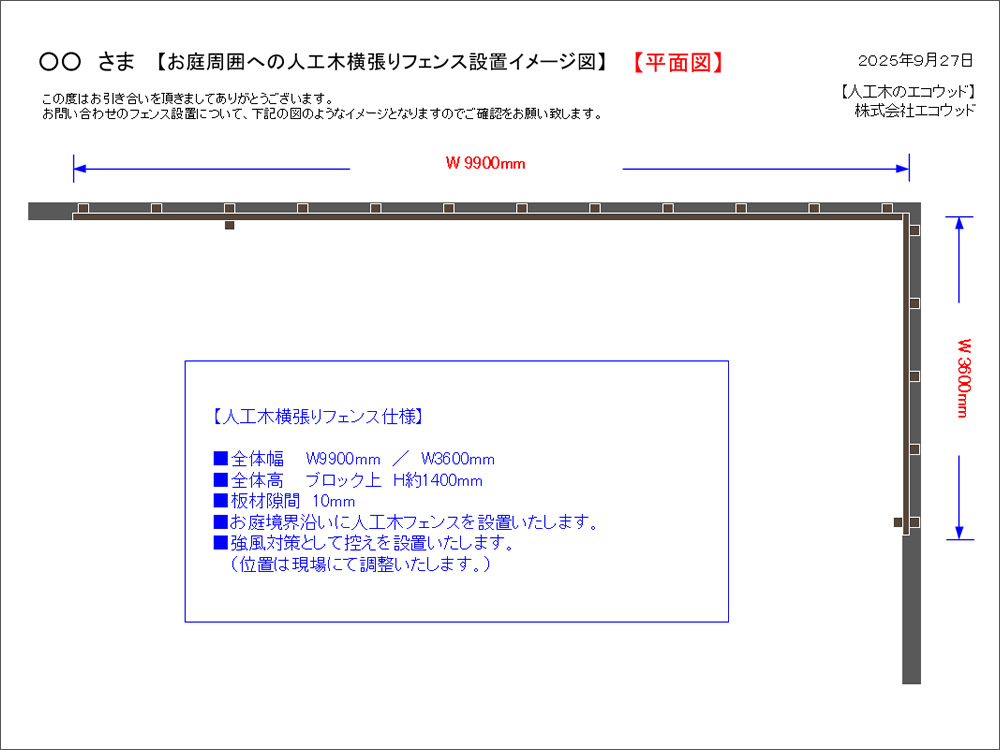Select the company name 株式会社エコウッド
This screenshot has width=1000, height=750.
[x=914, y=111]
